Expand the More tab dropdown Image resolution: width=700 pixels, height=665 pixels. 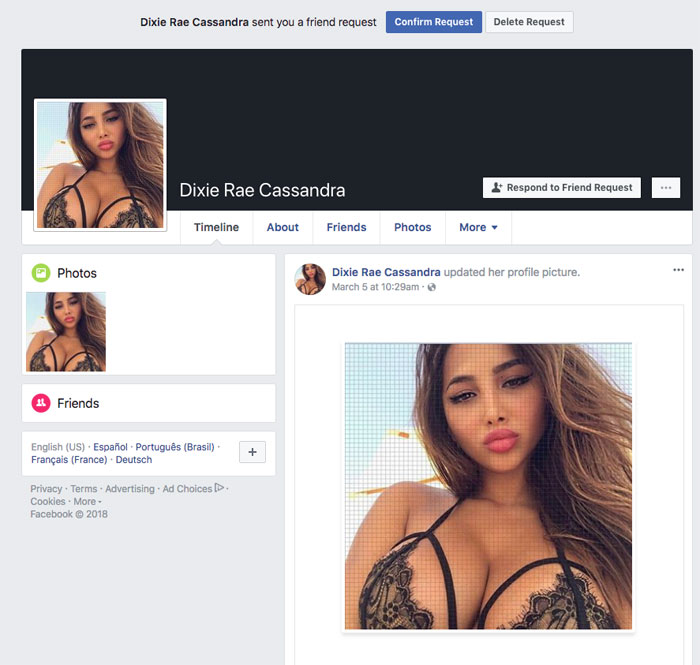[x=478, y=227]
